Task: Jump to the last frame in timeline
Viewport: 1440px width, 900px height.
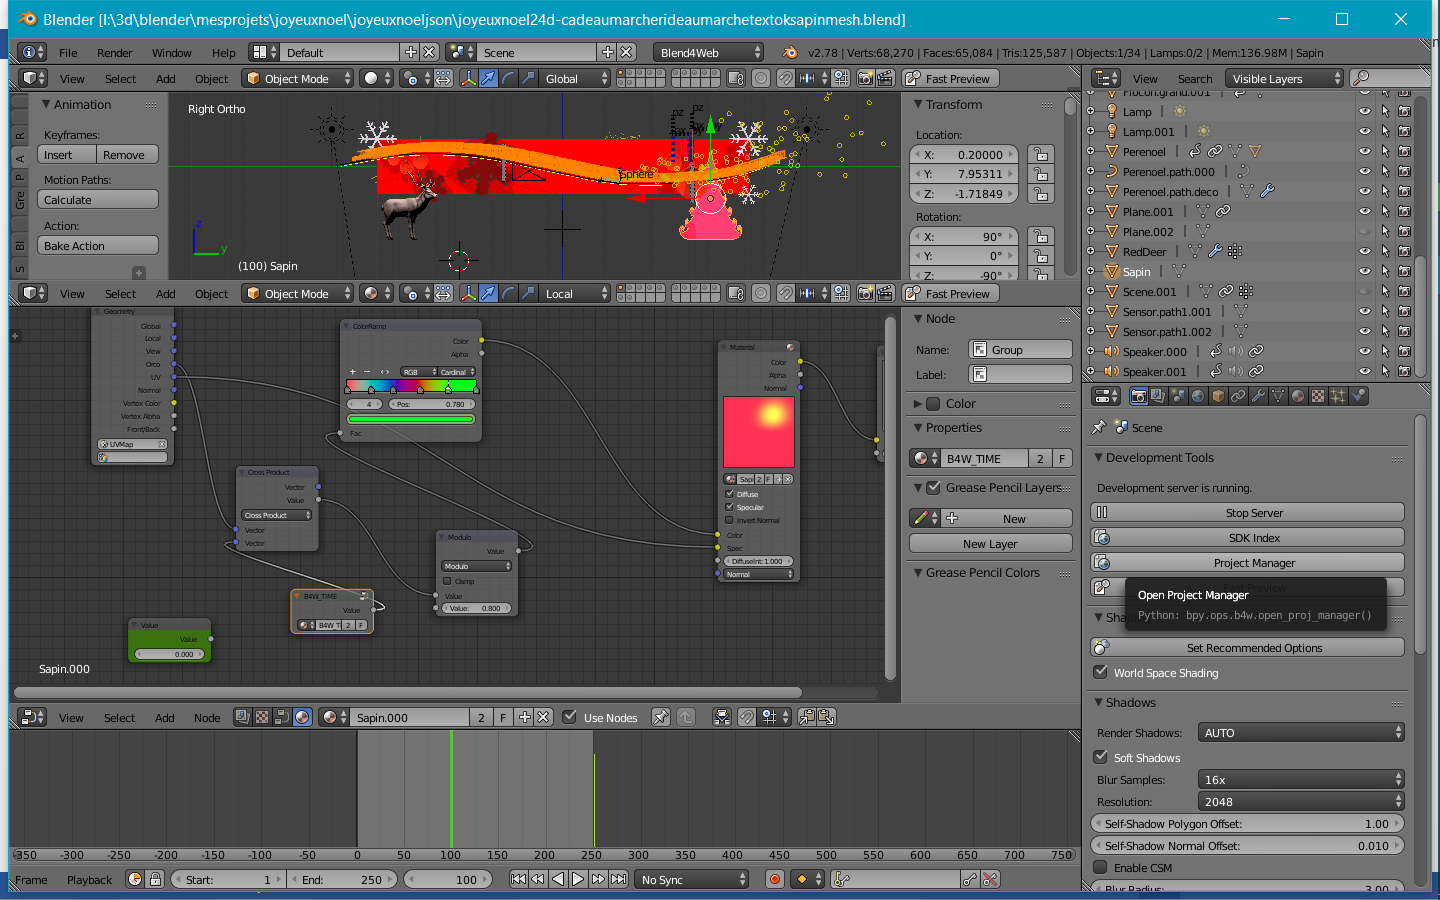Action: click(x=618, y=879)
